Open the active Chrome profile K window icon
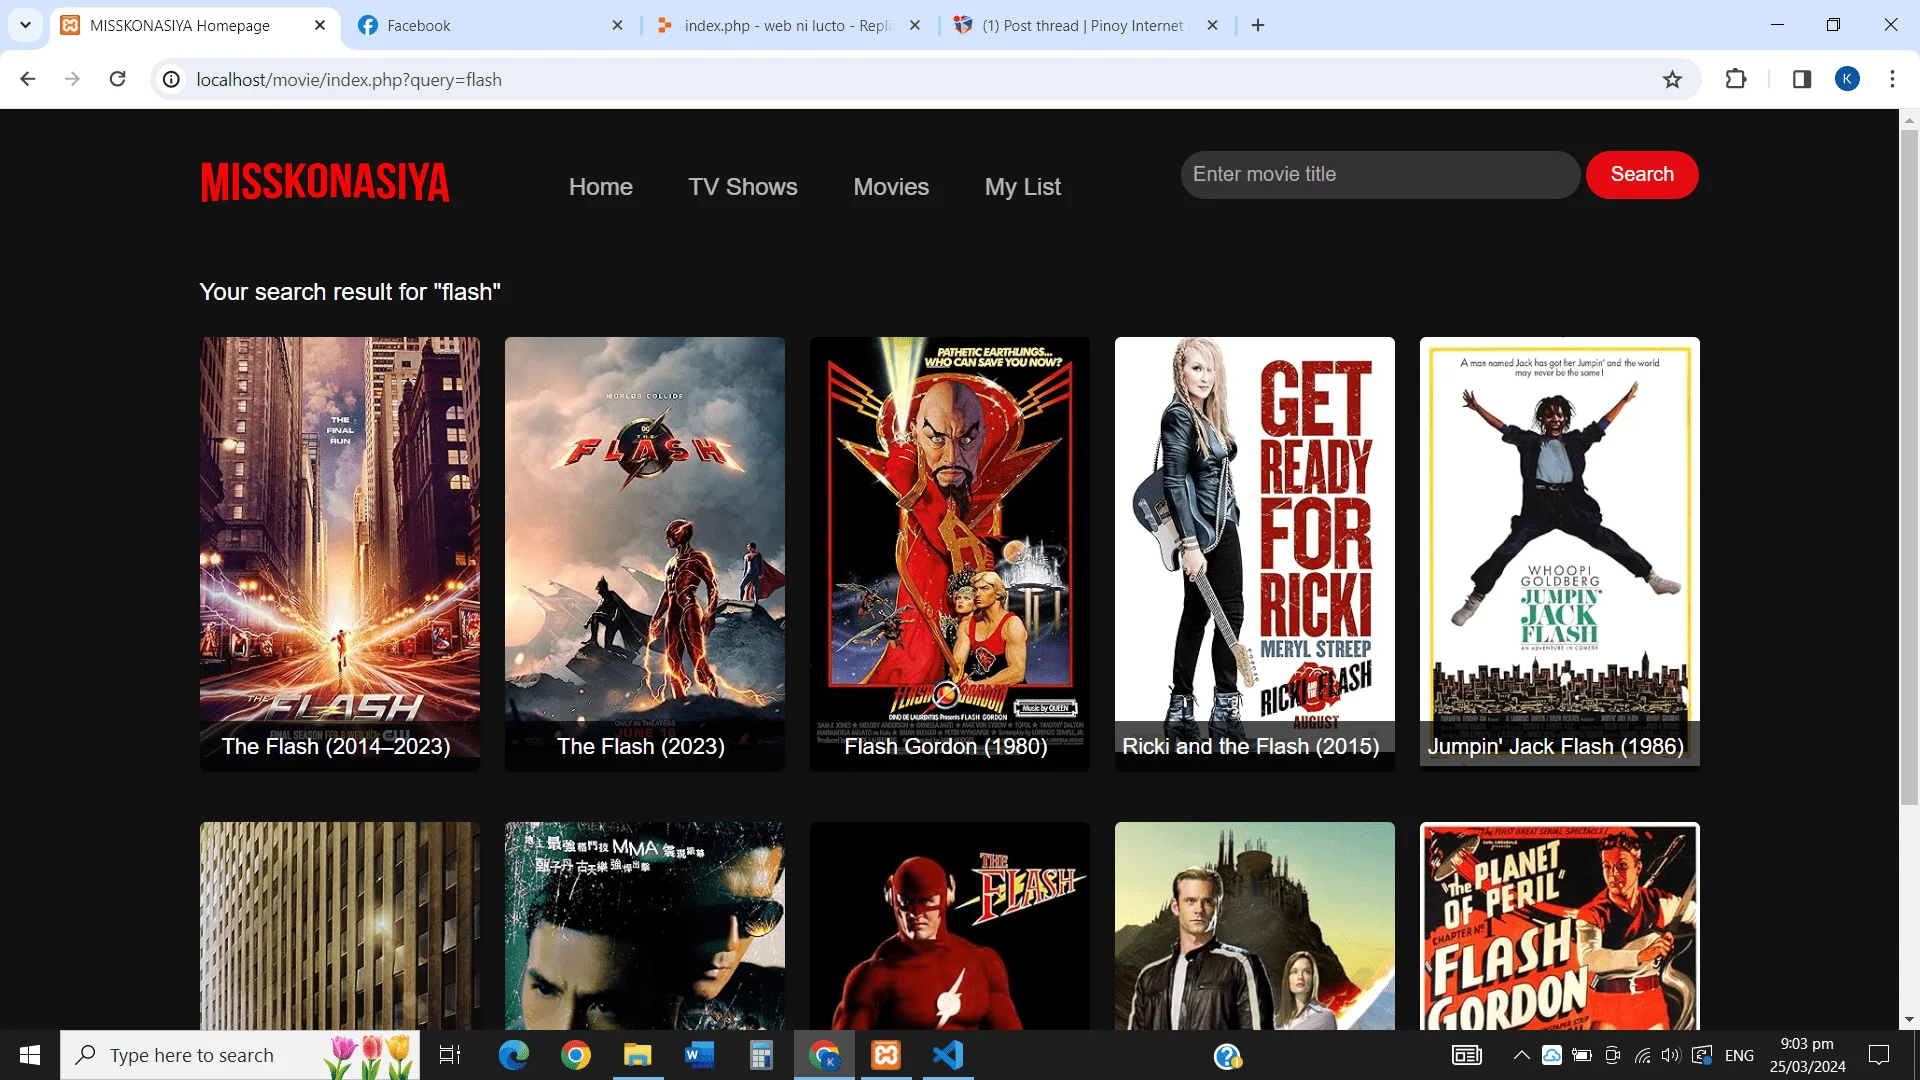This screenshot has height=1080, width=1920. (x=824, y=1055)
